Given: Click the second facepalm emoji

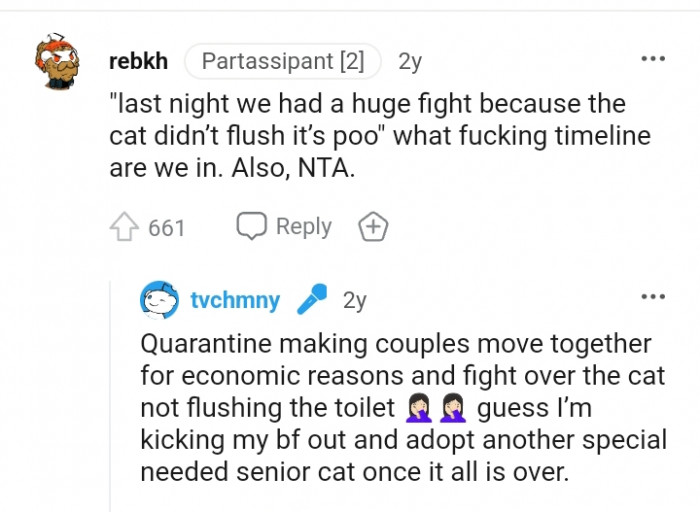Looking at the screenshot, I should click(x=453, y=409).
